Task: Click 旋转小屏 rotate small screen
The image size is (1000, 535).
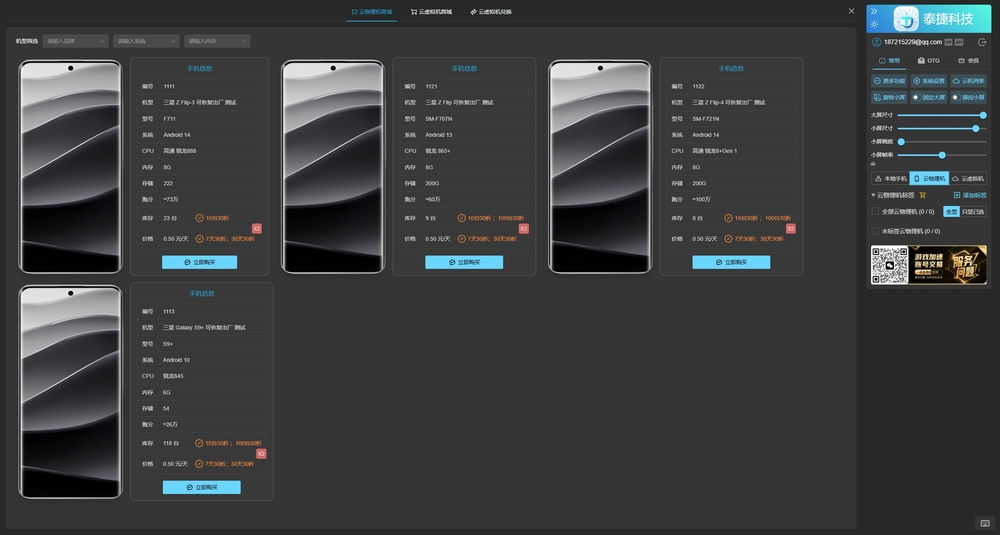Action: tap(888, 97)
